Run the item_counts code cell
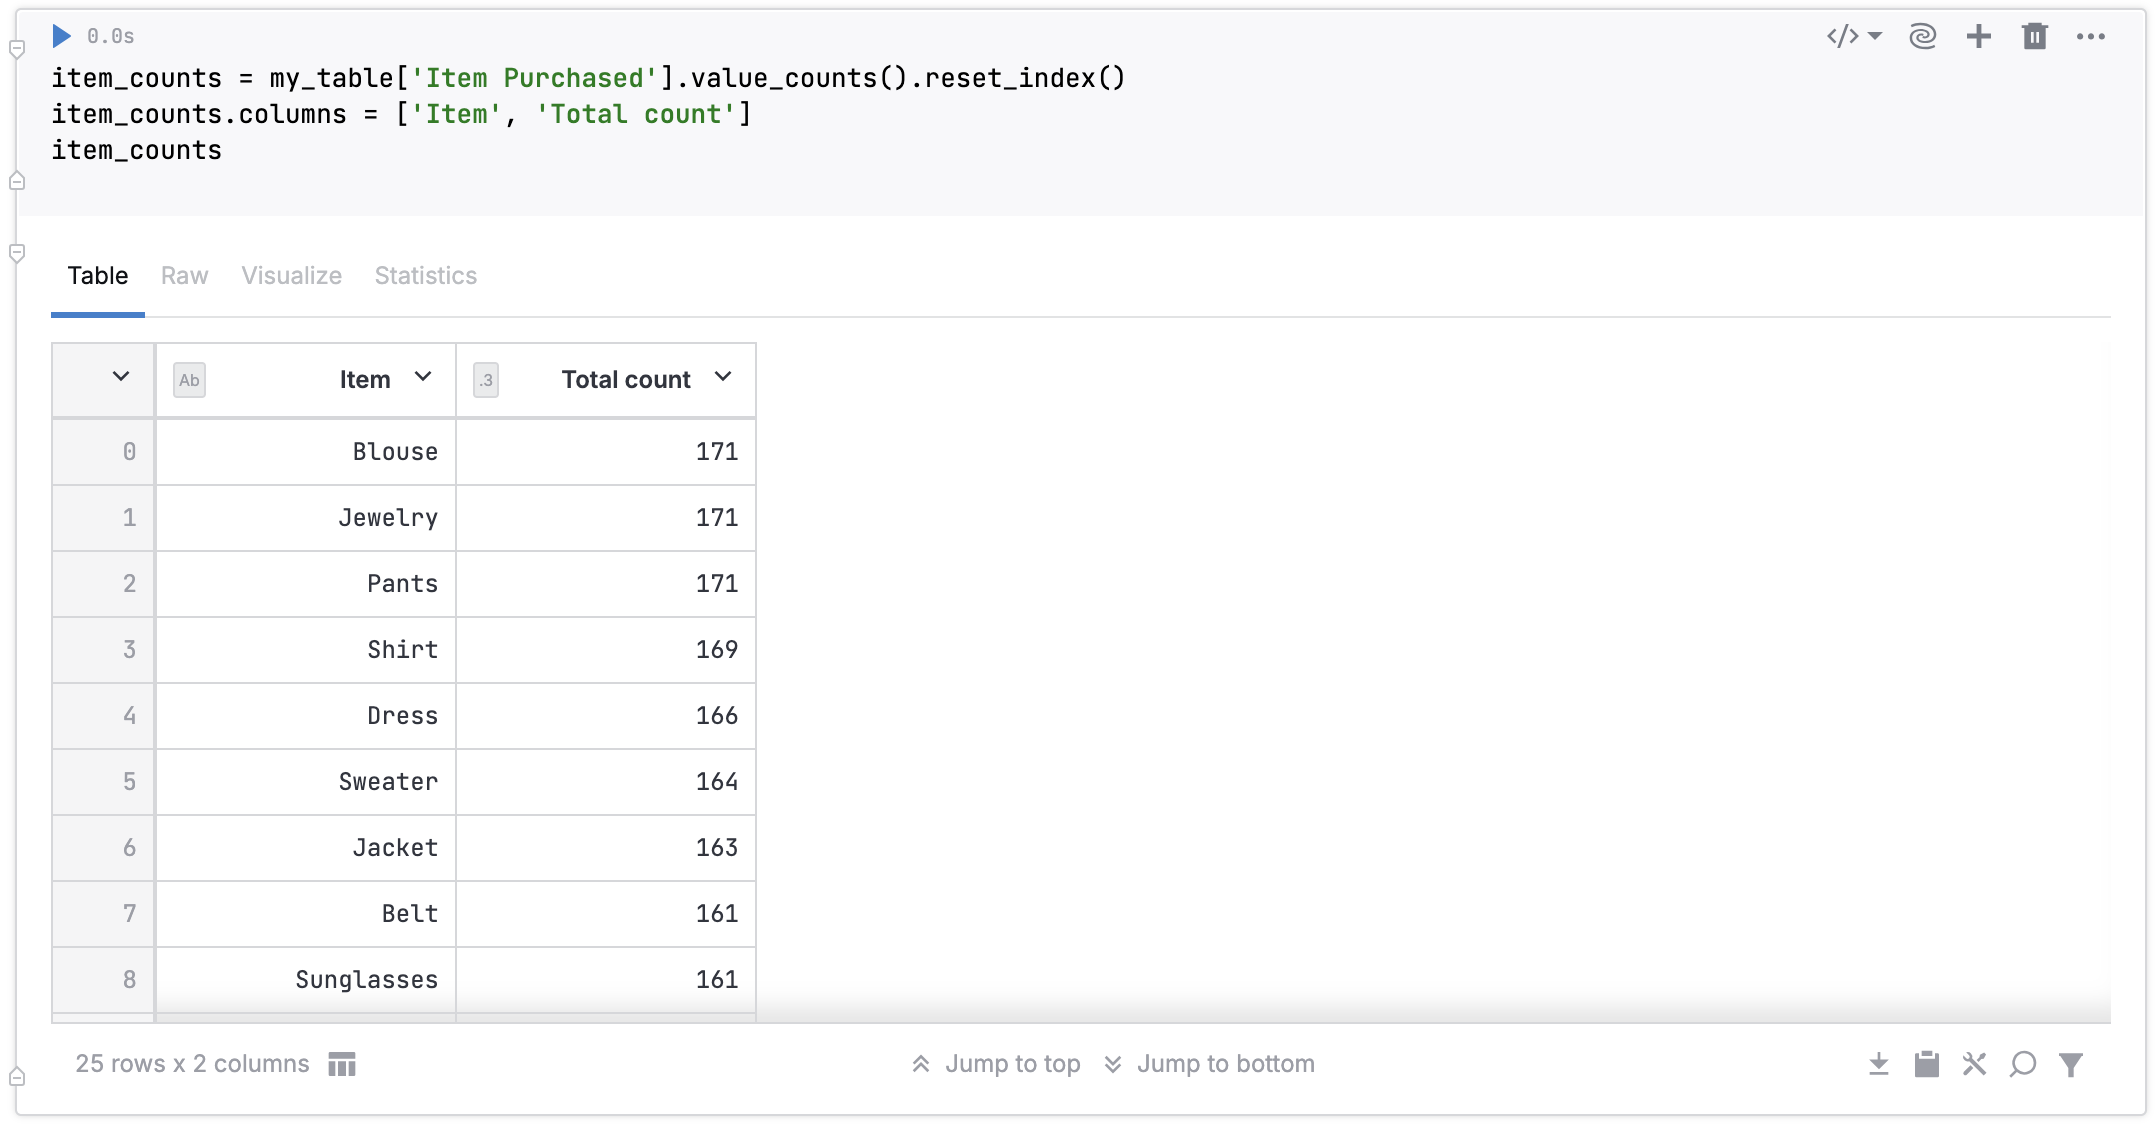The image size is (2156, 1124). 62,36
